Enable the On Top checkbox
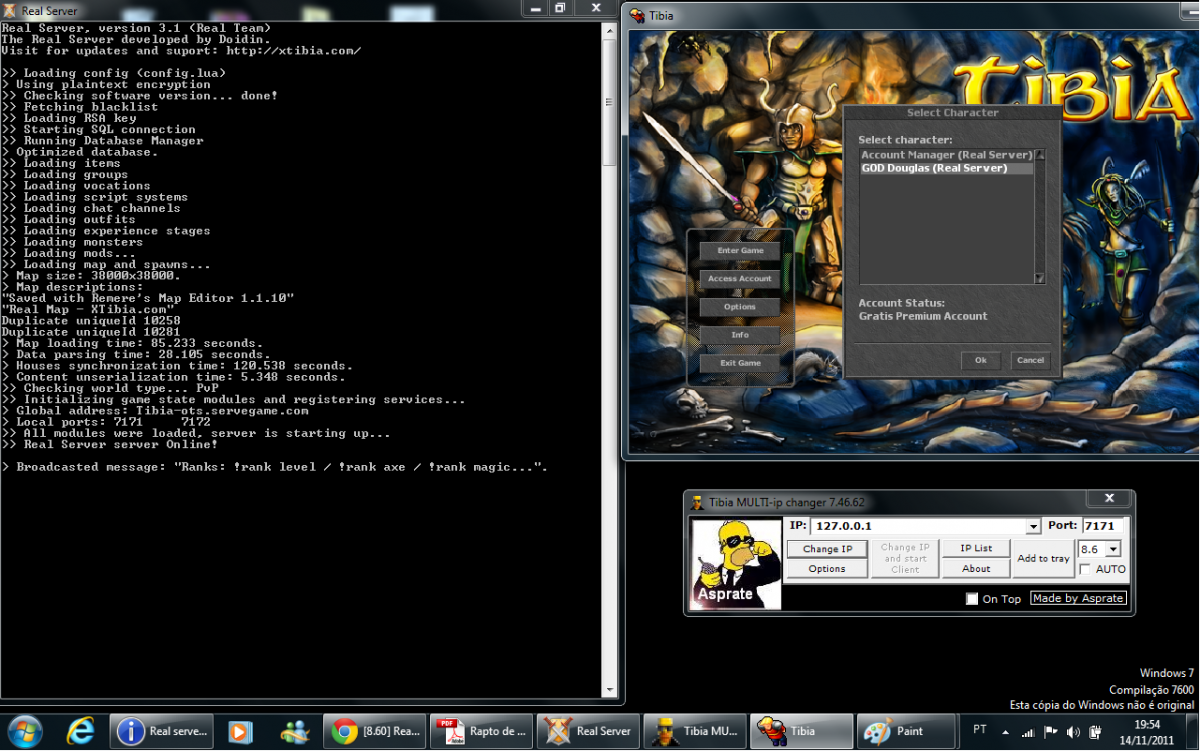The width and height of the screenshot is (1200, 751). click(972, 599)
